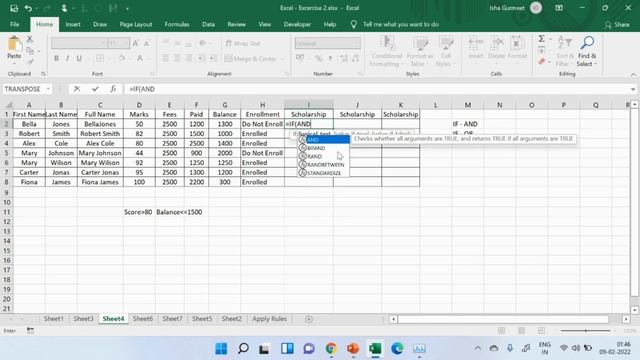640x360 pixels.
Task: Switch to the Formulas tab
Action: pyautogui.click(x=177, y=24)
